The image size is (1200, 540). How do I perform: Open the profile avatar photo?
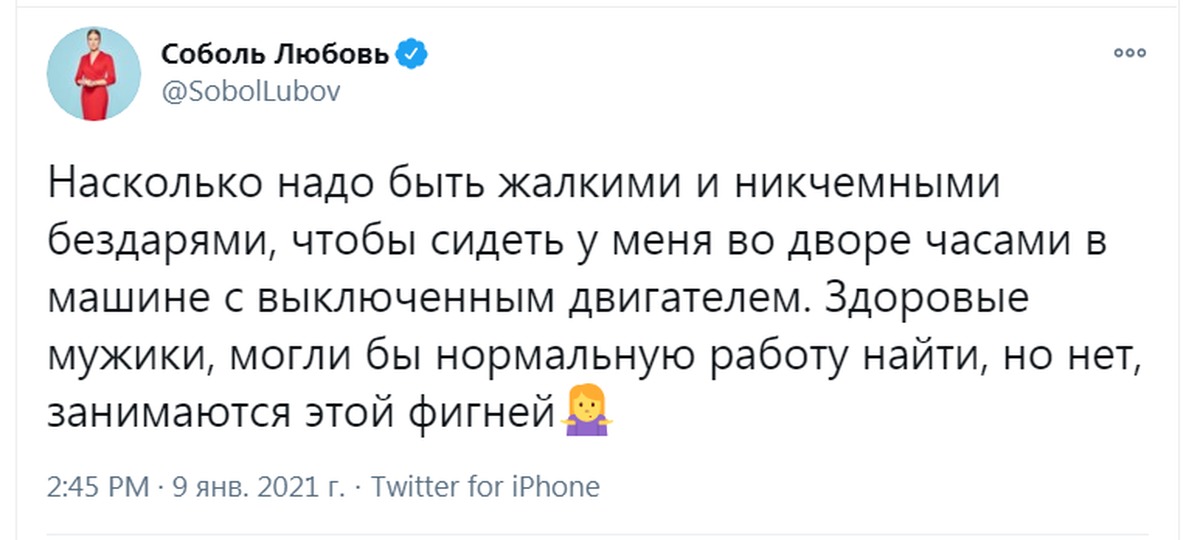pyautogui.click(x=94, y=74)
